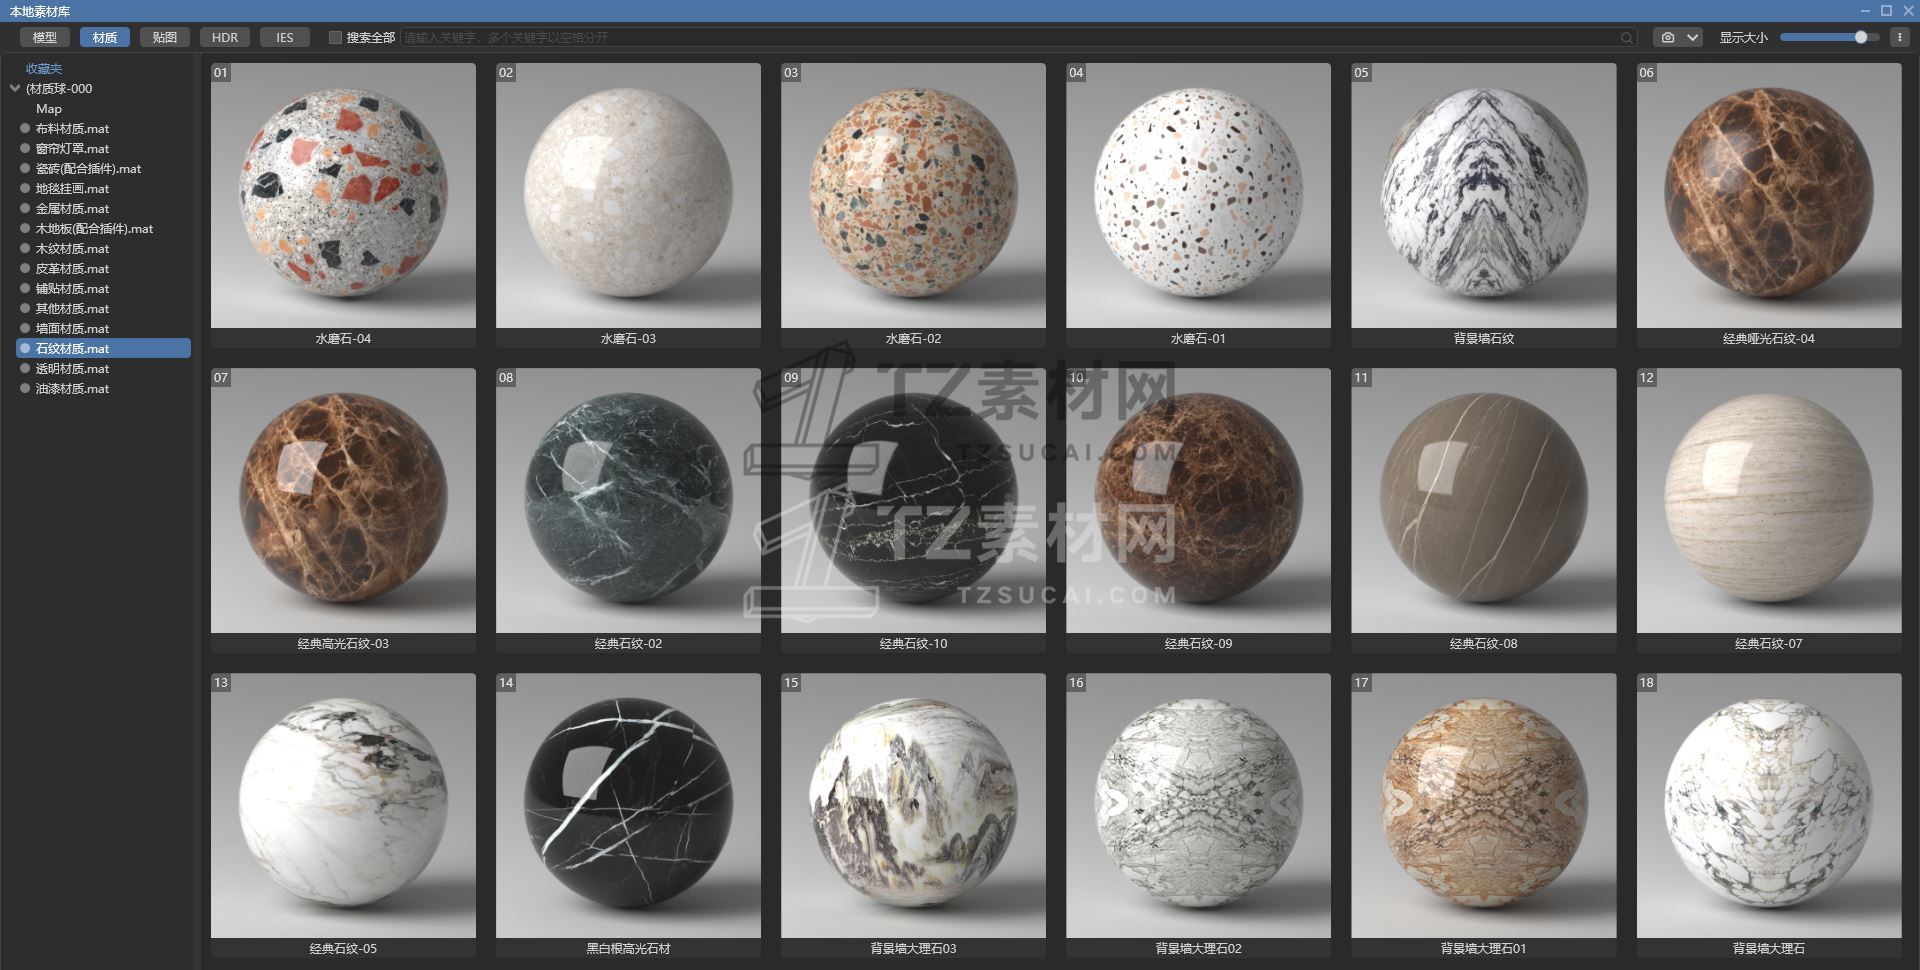The height and width of the screenshot is (970, 1920).
Task: Switch to the 贴图 tab
Action: (165, 38)
